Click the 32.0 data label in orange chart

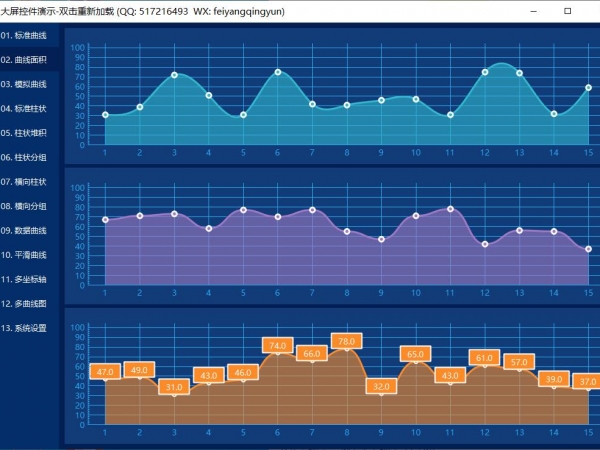(381, 385)
